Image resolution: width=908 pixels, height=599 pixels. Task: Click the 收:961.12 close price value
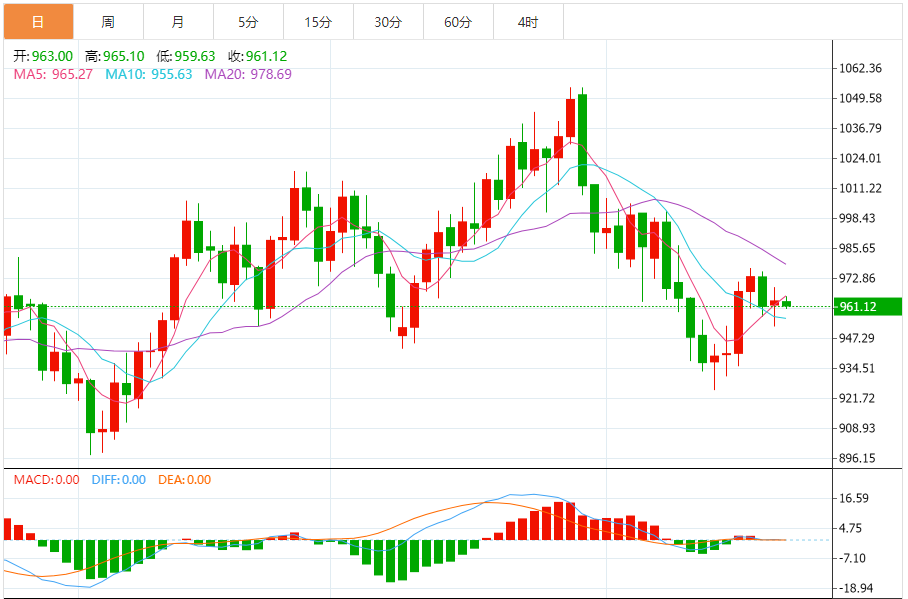pos(258,56)
